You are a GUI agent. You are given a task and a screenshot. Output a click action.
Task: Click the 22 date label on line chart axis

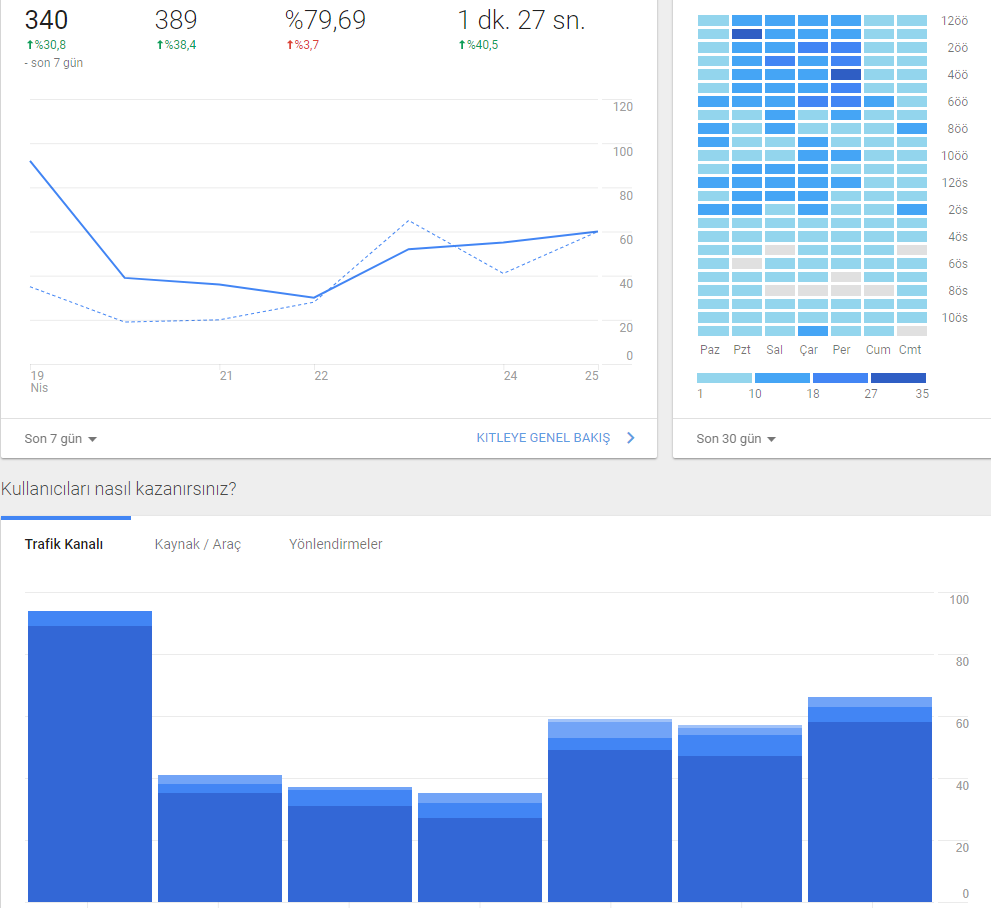click(321, 376)
